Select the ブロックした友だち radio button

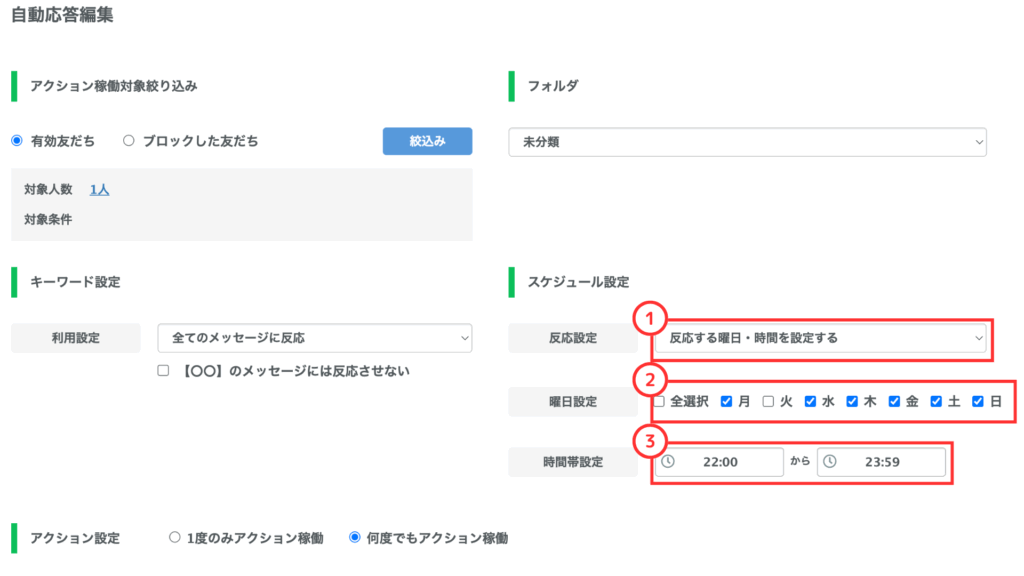129,140
